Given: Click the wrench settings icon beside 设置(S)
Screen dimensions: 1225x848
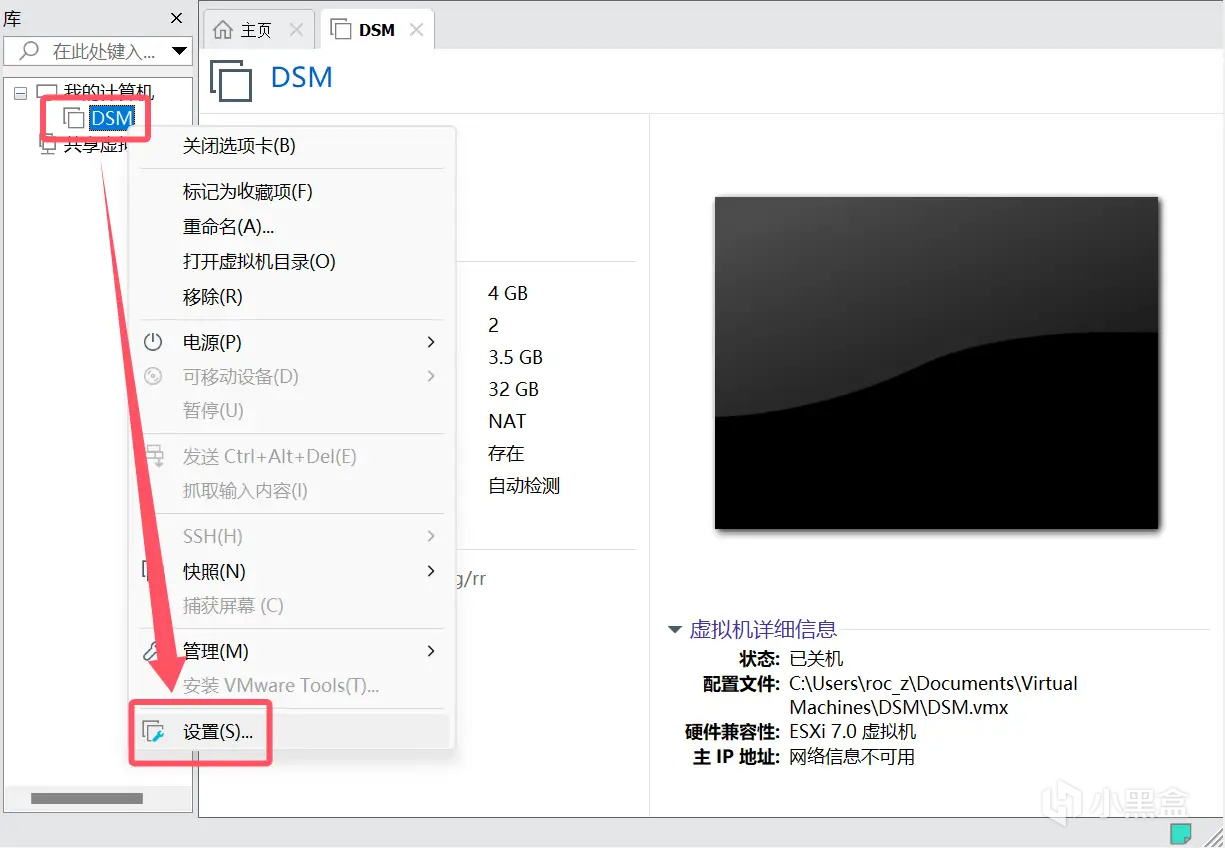Looking at the screenshot, I should pyautogui.click(x=153, y=731).
